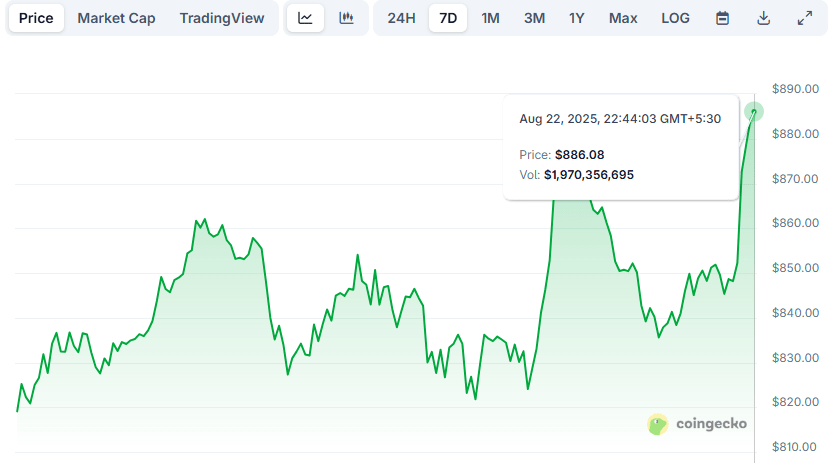Click the CoinGecko gecko logo watermark
833x463 pixels.
pyautogui.click(x=657, y=424)
